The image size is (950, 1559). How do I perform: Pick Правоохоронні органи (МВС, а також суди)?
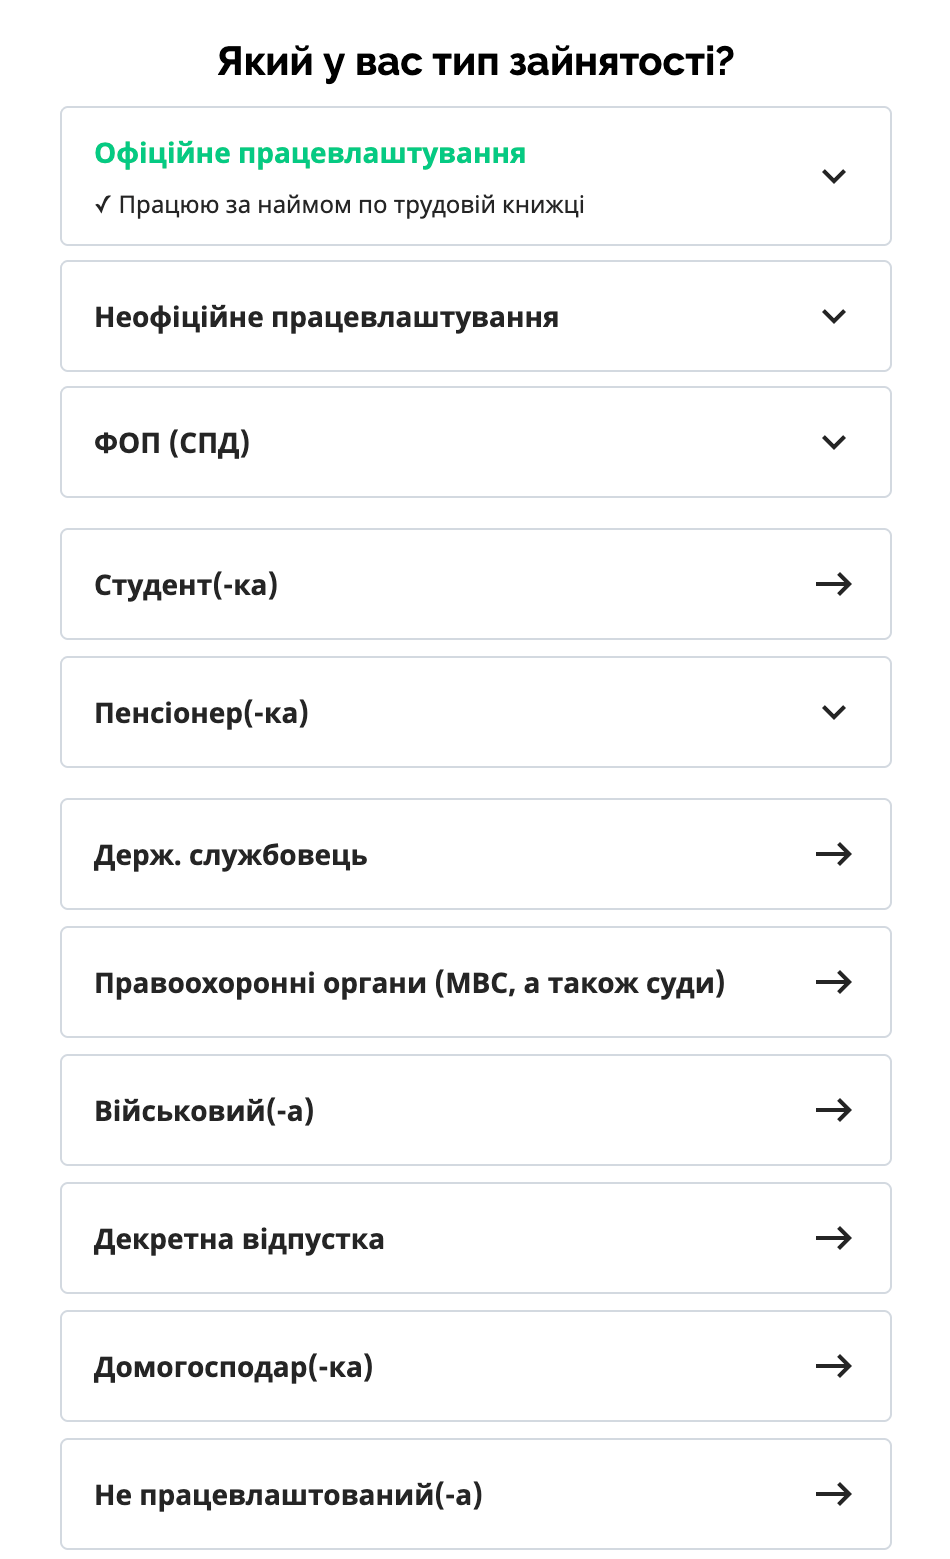coord(409,983)
